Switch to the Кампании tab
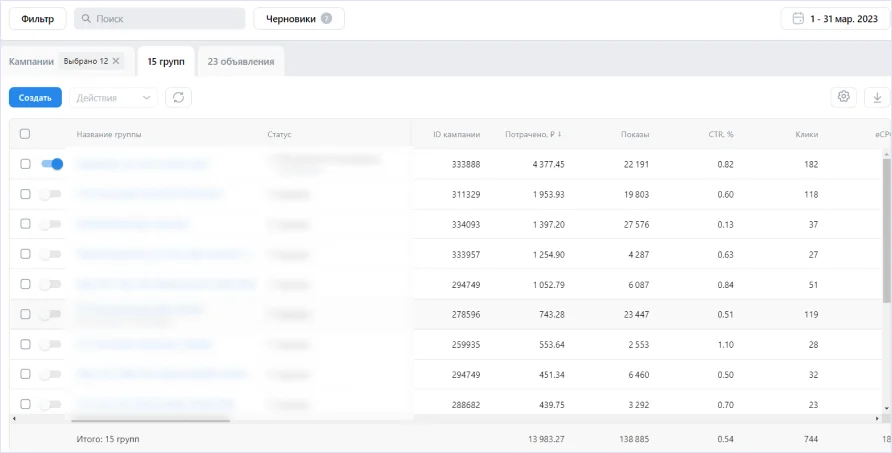The image size is (892, 453). 31,61
